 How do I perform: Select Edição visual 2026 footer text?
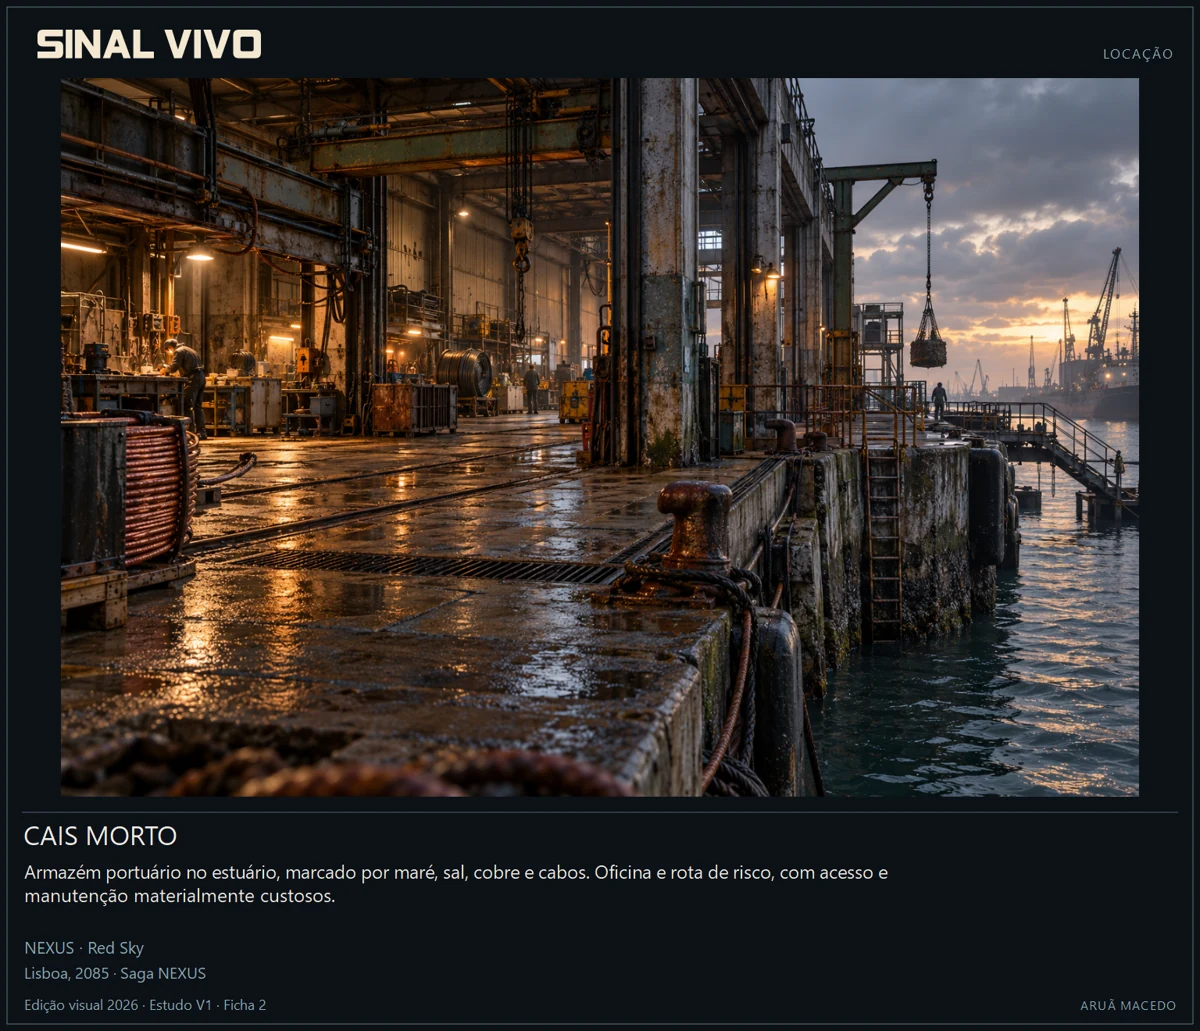[145, 1005]
